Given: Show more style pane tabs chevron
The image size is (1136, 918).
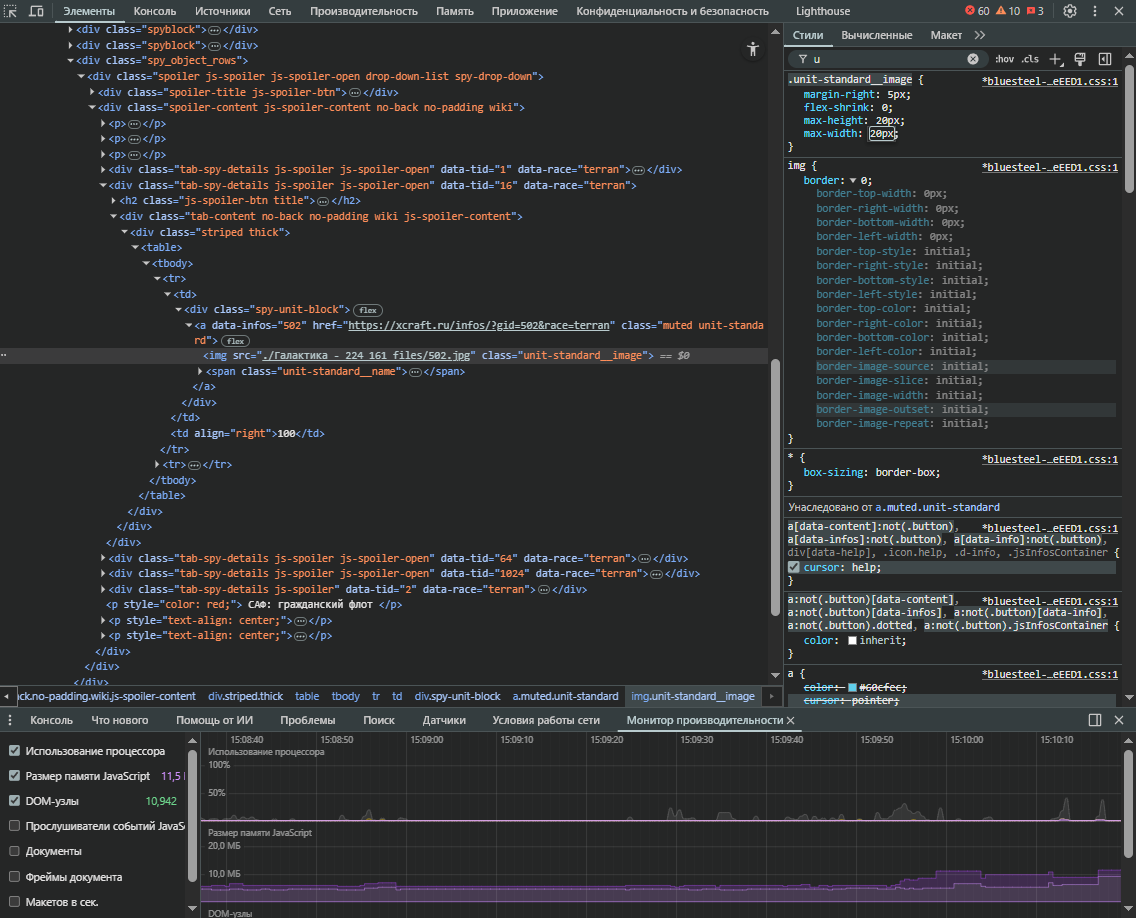Looking at the screenshot, I should coord(979,35).
